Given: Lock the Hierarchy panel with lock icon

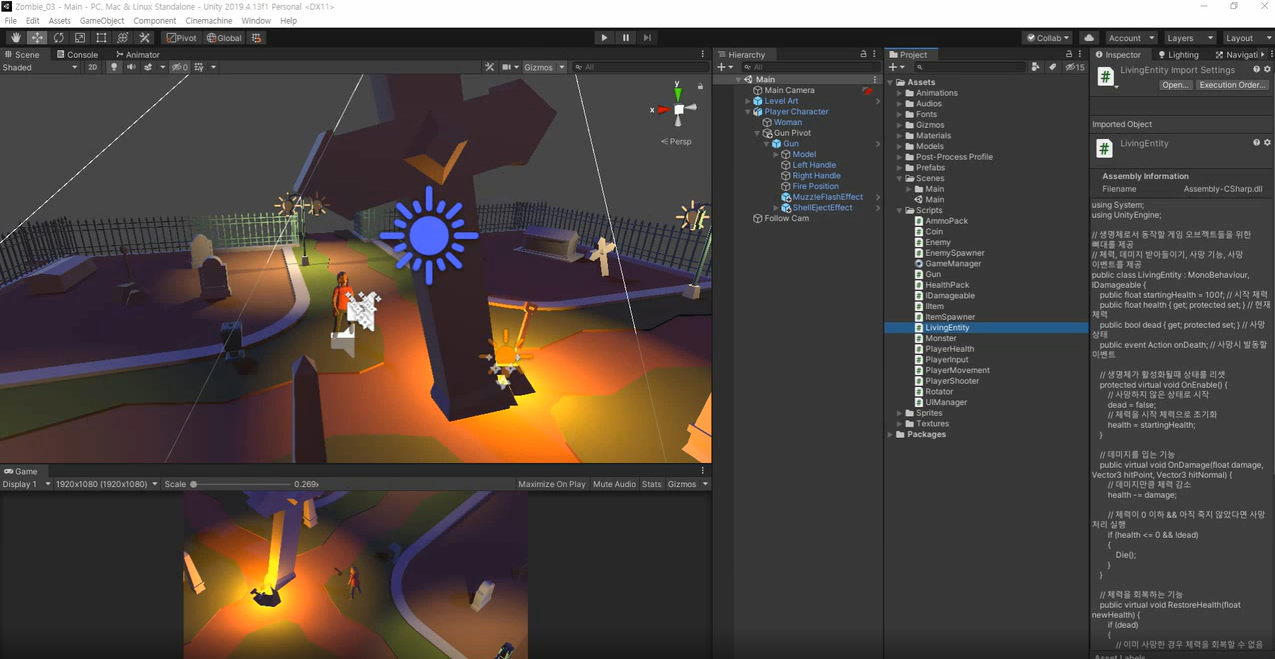Looking at the screenshot, I should tap(863, 54).
